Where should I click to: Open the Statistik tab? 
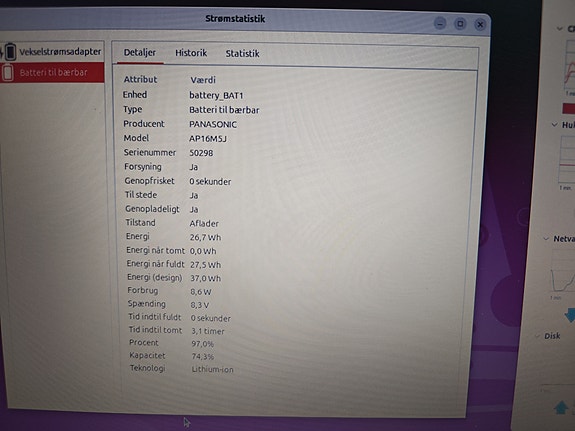point(242,54)
